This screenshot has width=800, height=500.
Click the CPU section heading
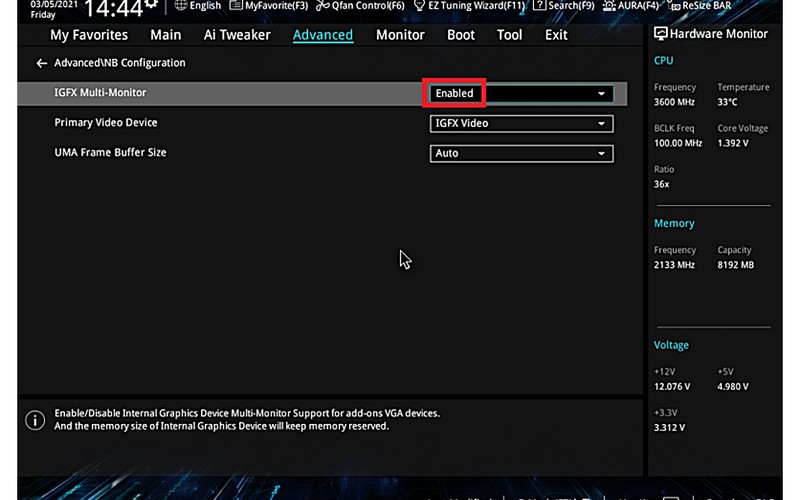(x=663, y=60)
